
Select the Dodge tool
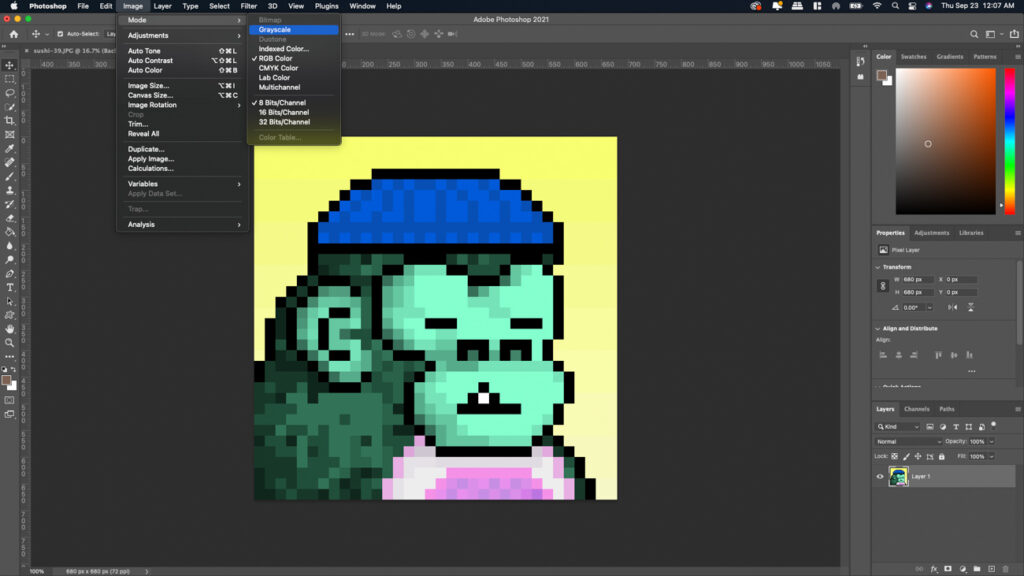[10, 260]
